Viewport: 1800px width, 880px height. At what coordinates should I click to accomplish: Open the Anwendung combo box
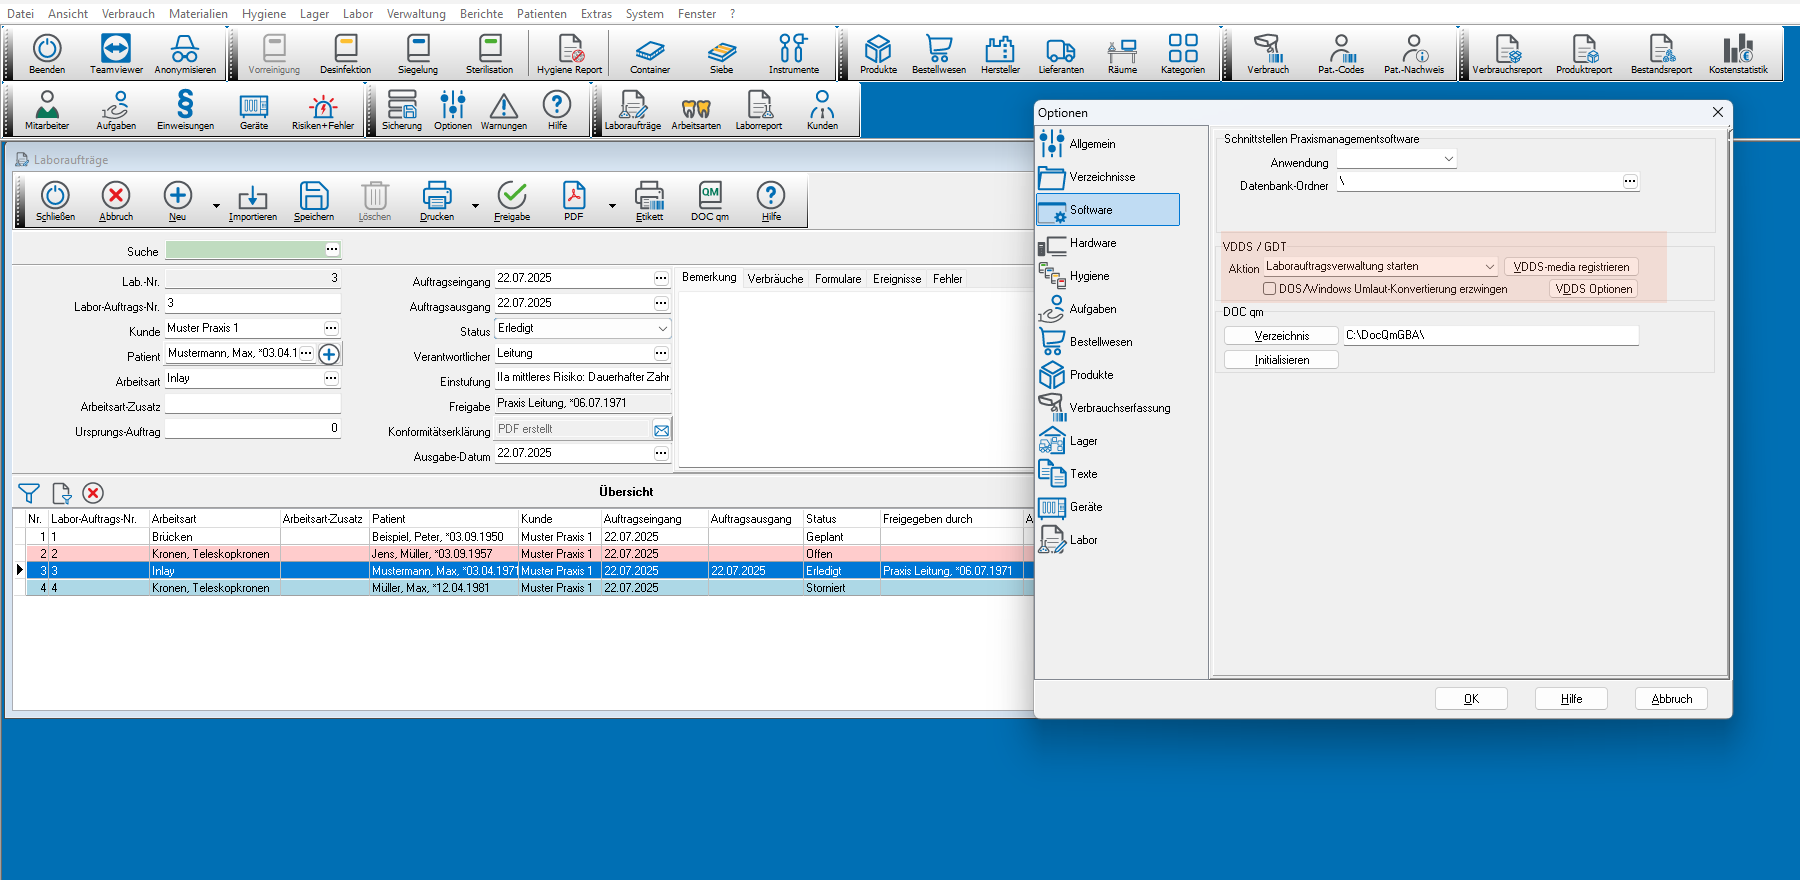pos(1448,159)
